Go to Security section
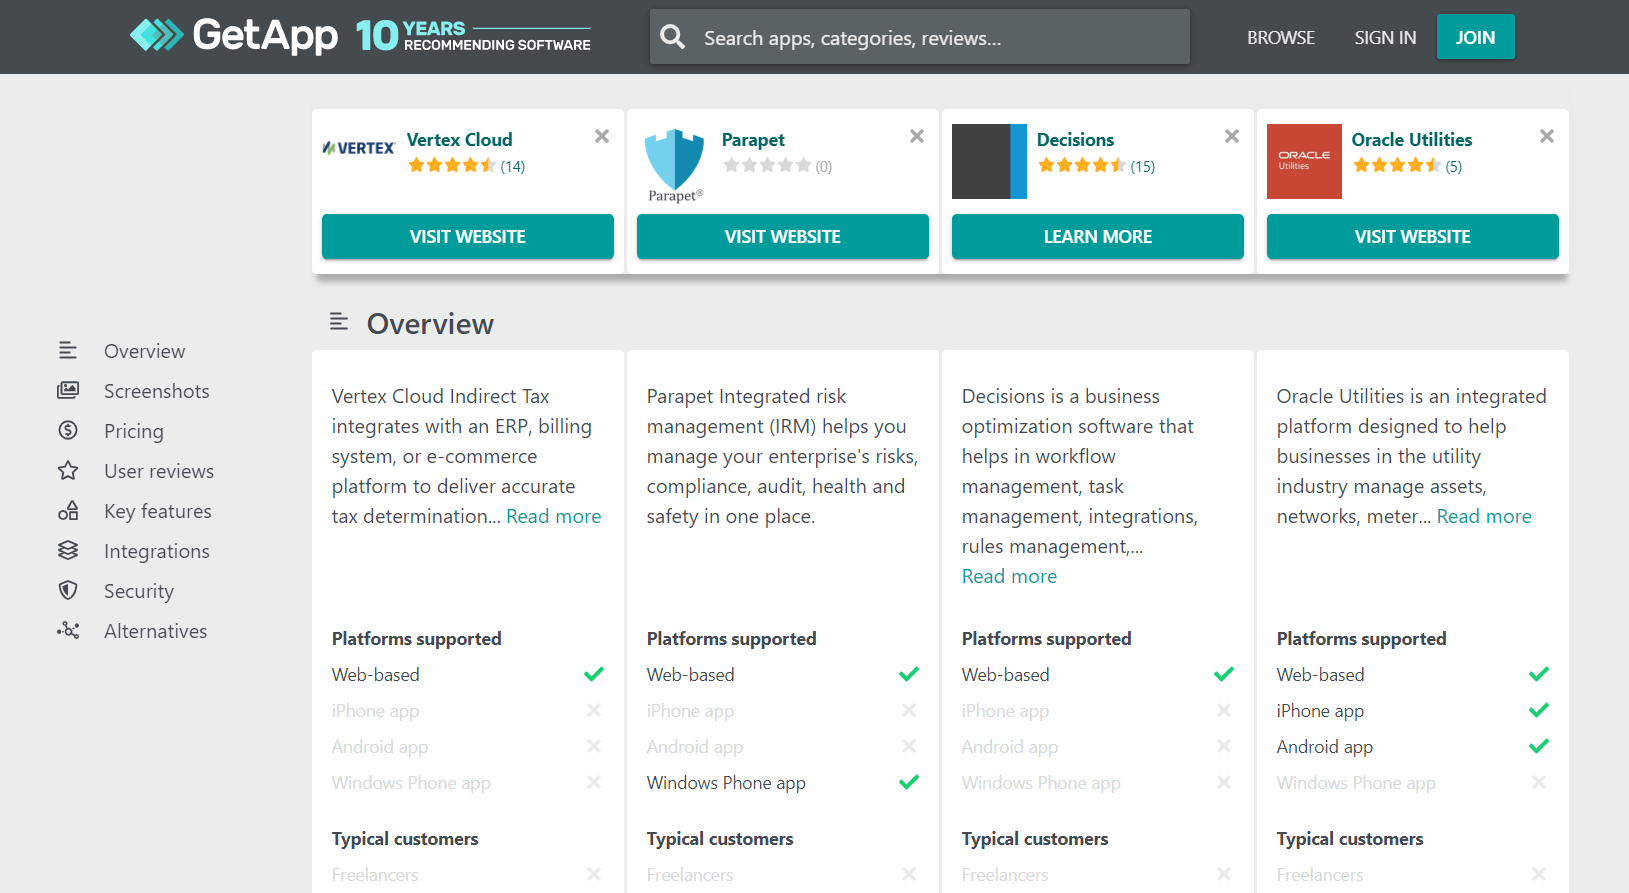This screenshot has width=1629, height=893. coord(139,591)
